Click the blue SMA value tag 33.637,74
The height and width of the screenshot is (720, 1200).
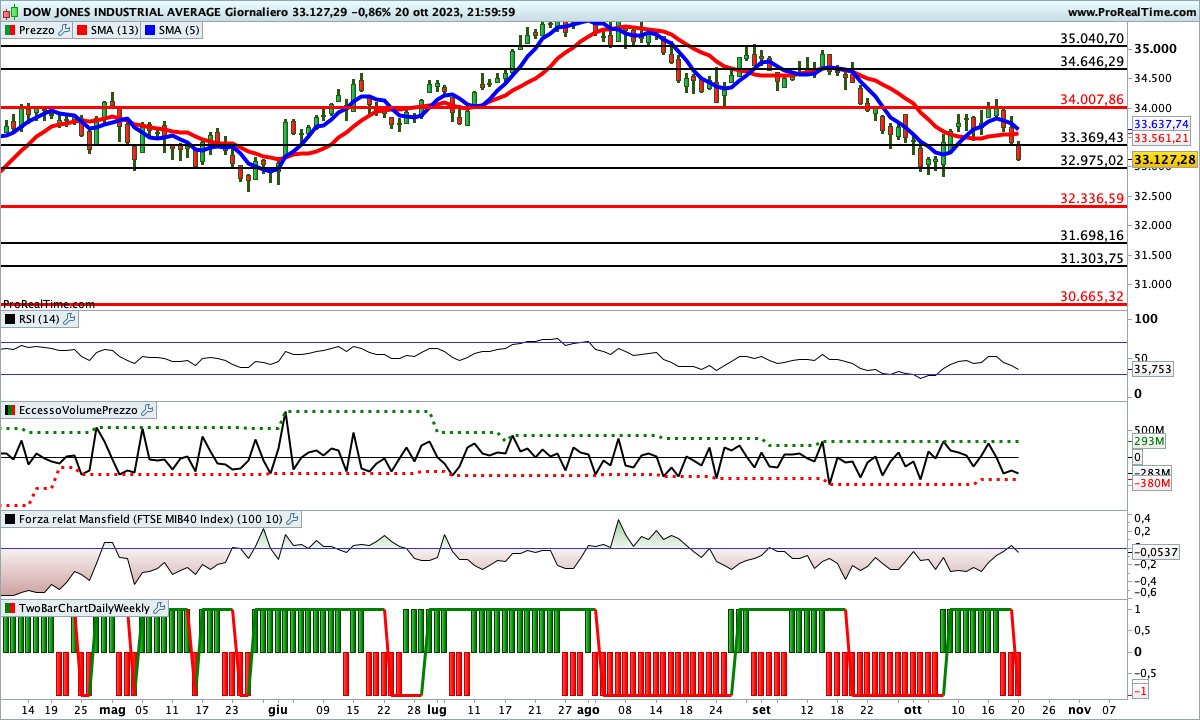click(1161, 124)
